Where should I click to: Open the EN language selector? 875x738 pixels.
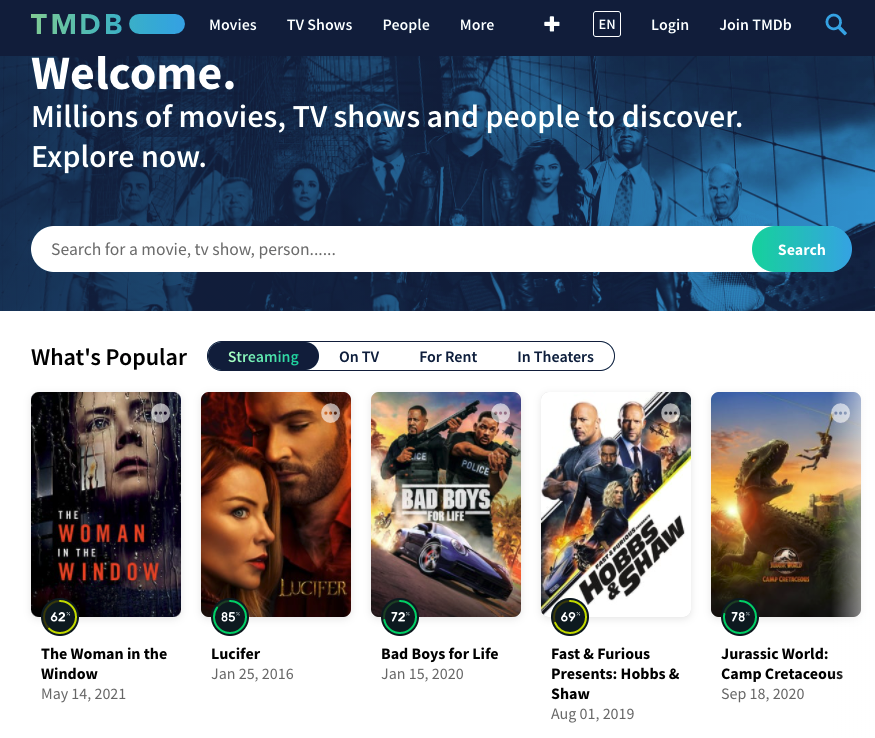pos(607,24)
